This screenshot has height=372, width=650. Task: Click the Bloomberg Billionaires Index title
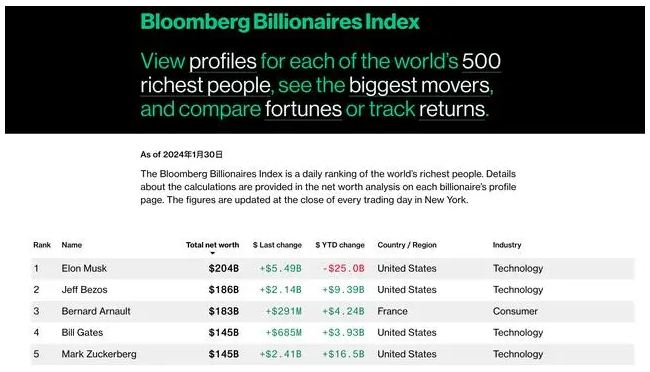pyautogui.click(x=280, y=22)
